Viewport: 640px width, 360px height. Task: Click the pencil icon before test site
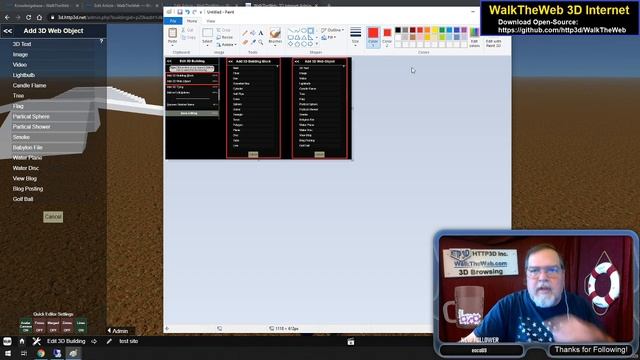click(109, 341)
